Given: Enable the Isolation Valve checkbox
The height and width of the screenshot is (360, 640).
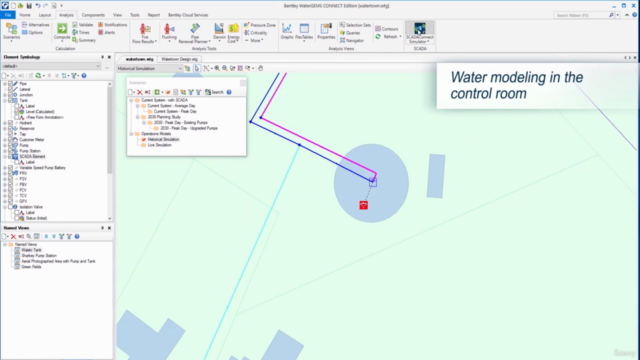Looking at the screenshot, I should pos(11,207).
